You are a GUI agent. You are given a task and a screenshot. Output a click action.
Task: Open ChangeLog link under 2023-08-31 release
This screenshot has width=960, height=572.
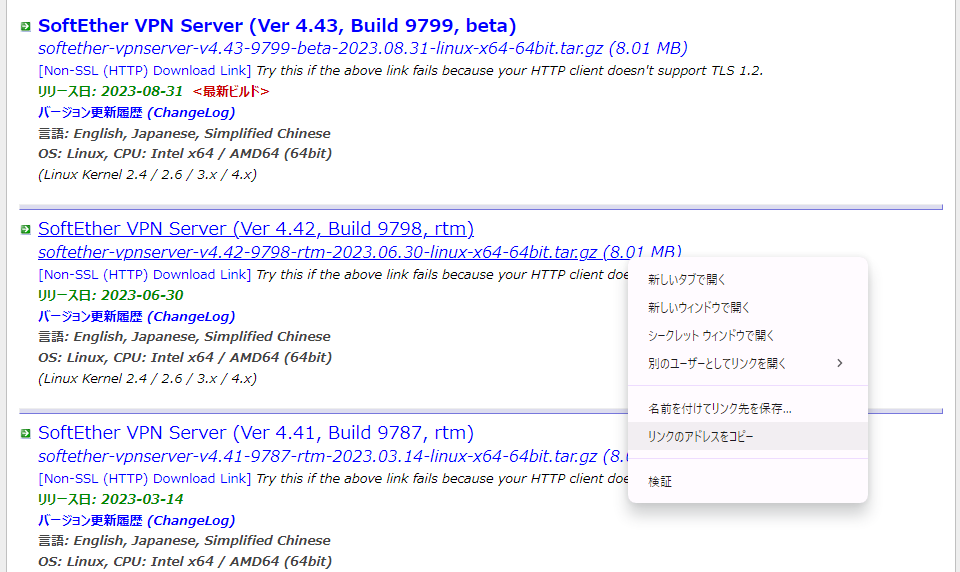(137, 113)
